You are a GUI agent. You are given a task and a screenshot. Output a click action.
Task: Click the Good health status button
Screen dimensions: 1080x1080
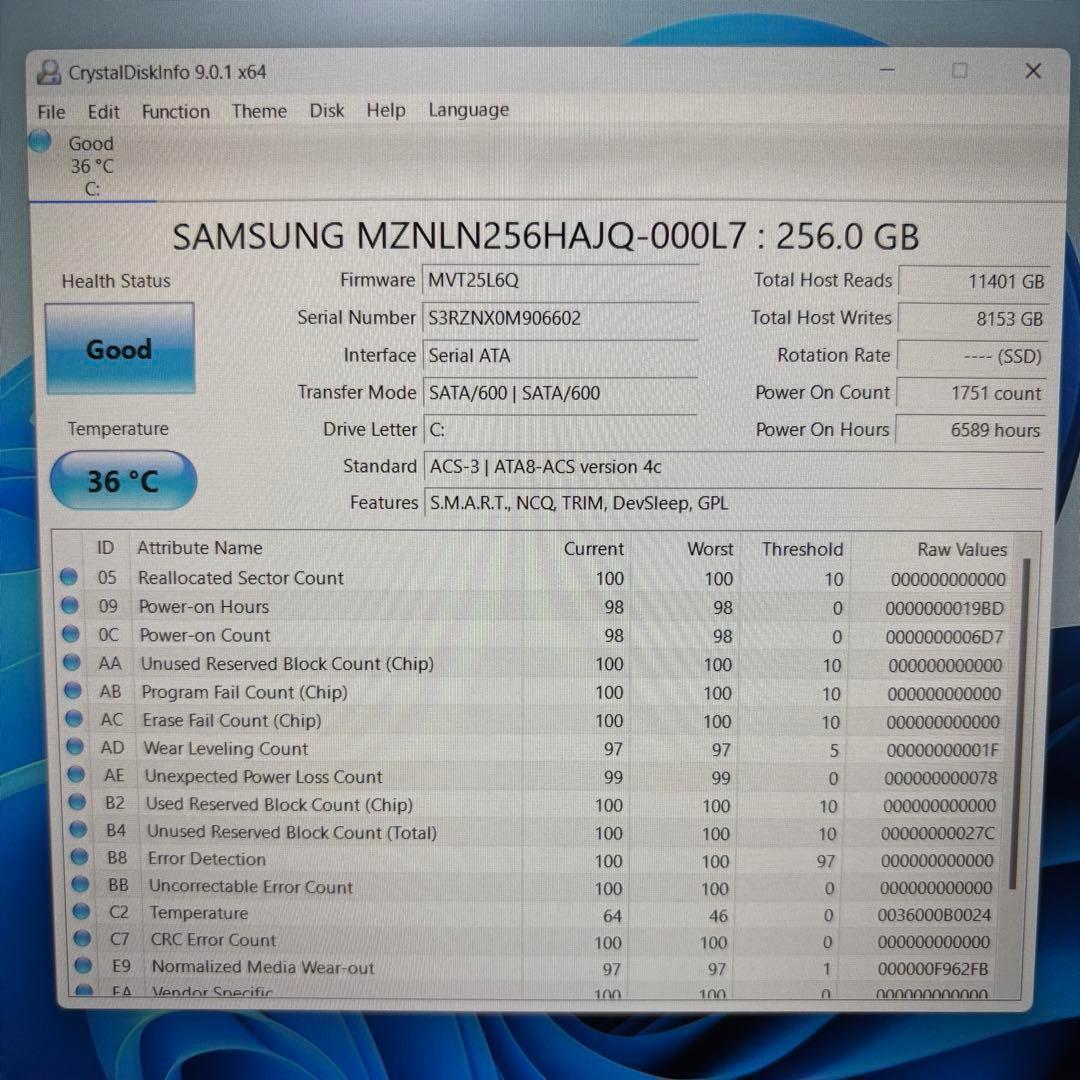119,349
